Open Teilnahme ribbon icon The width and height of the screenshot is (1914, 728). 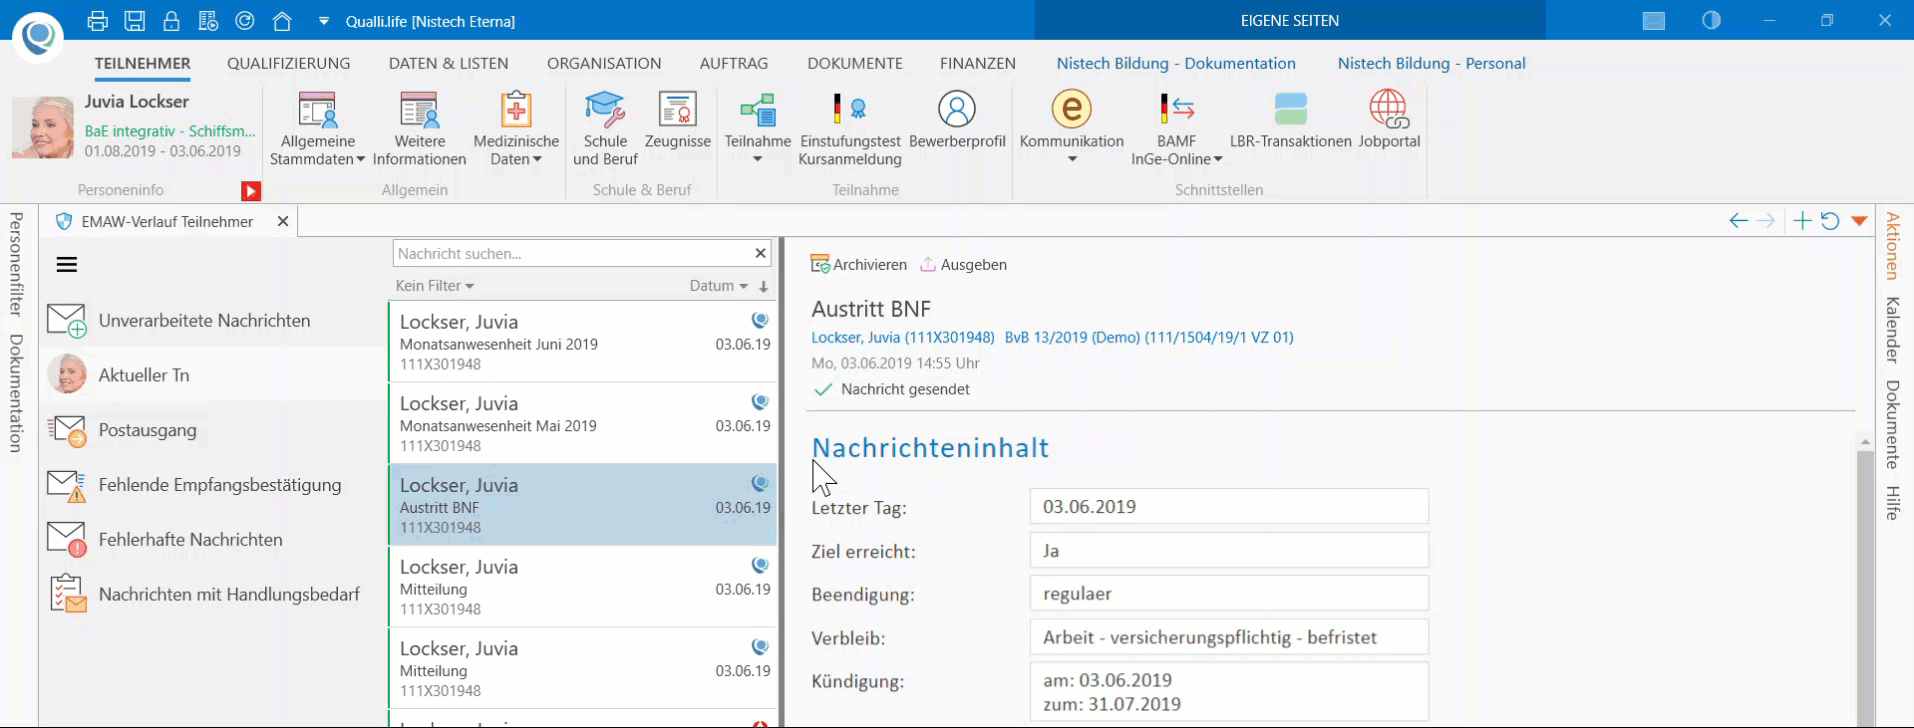pyautogui.click(x=757, y=127)
